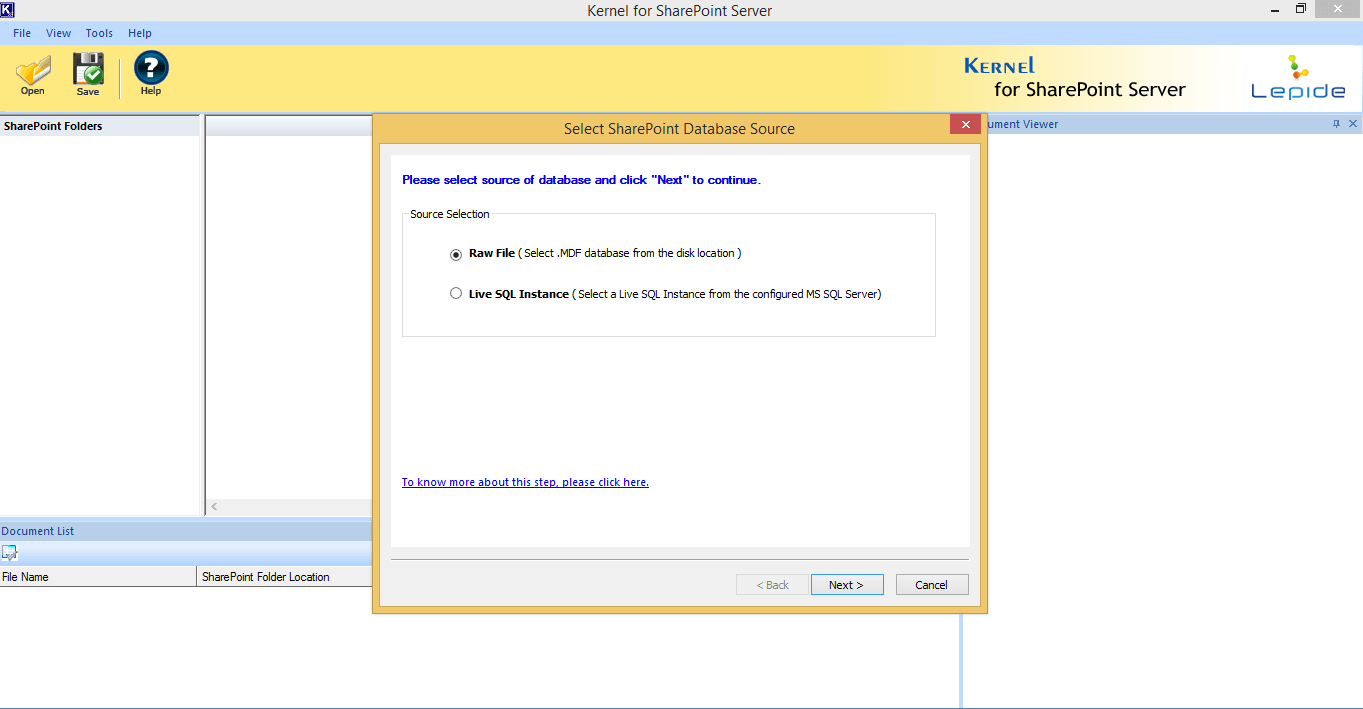1363x709 pixels.
Task: Click the Document List toolbar icon
Action: pyautogui.click(x=10, y=553)
